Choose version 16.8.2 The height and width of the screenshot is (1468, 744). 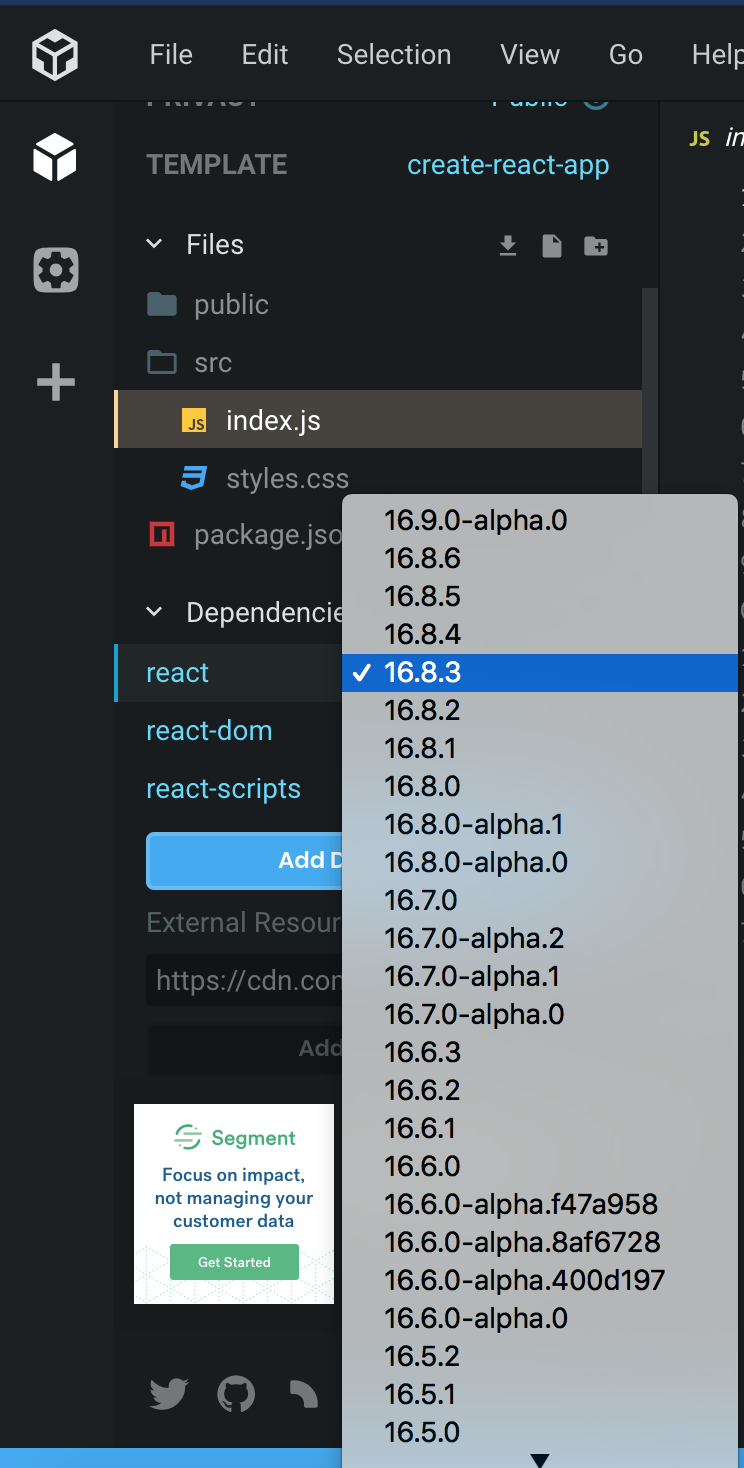click(x=540, y=710)
